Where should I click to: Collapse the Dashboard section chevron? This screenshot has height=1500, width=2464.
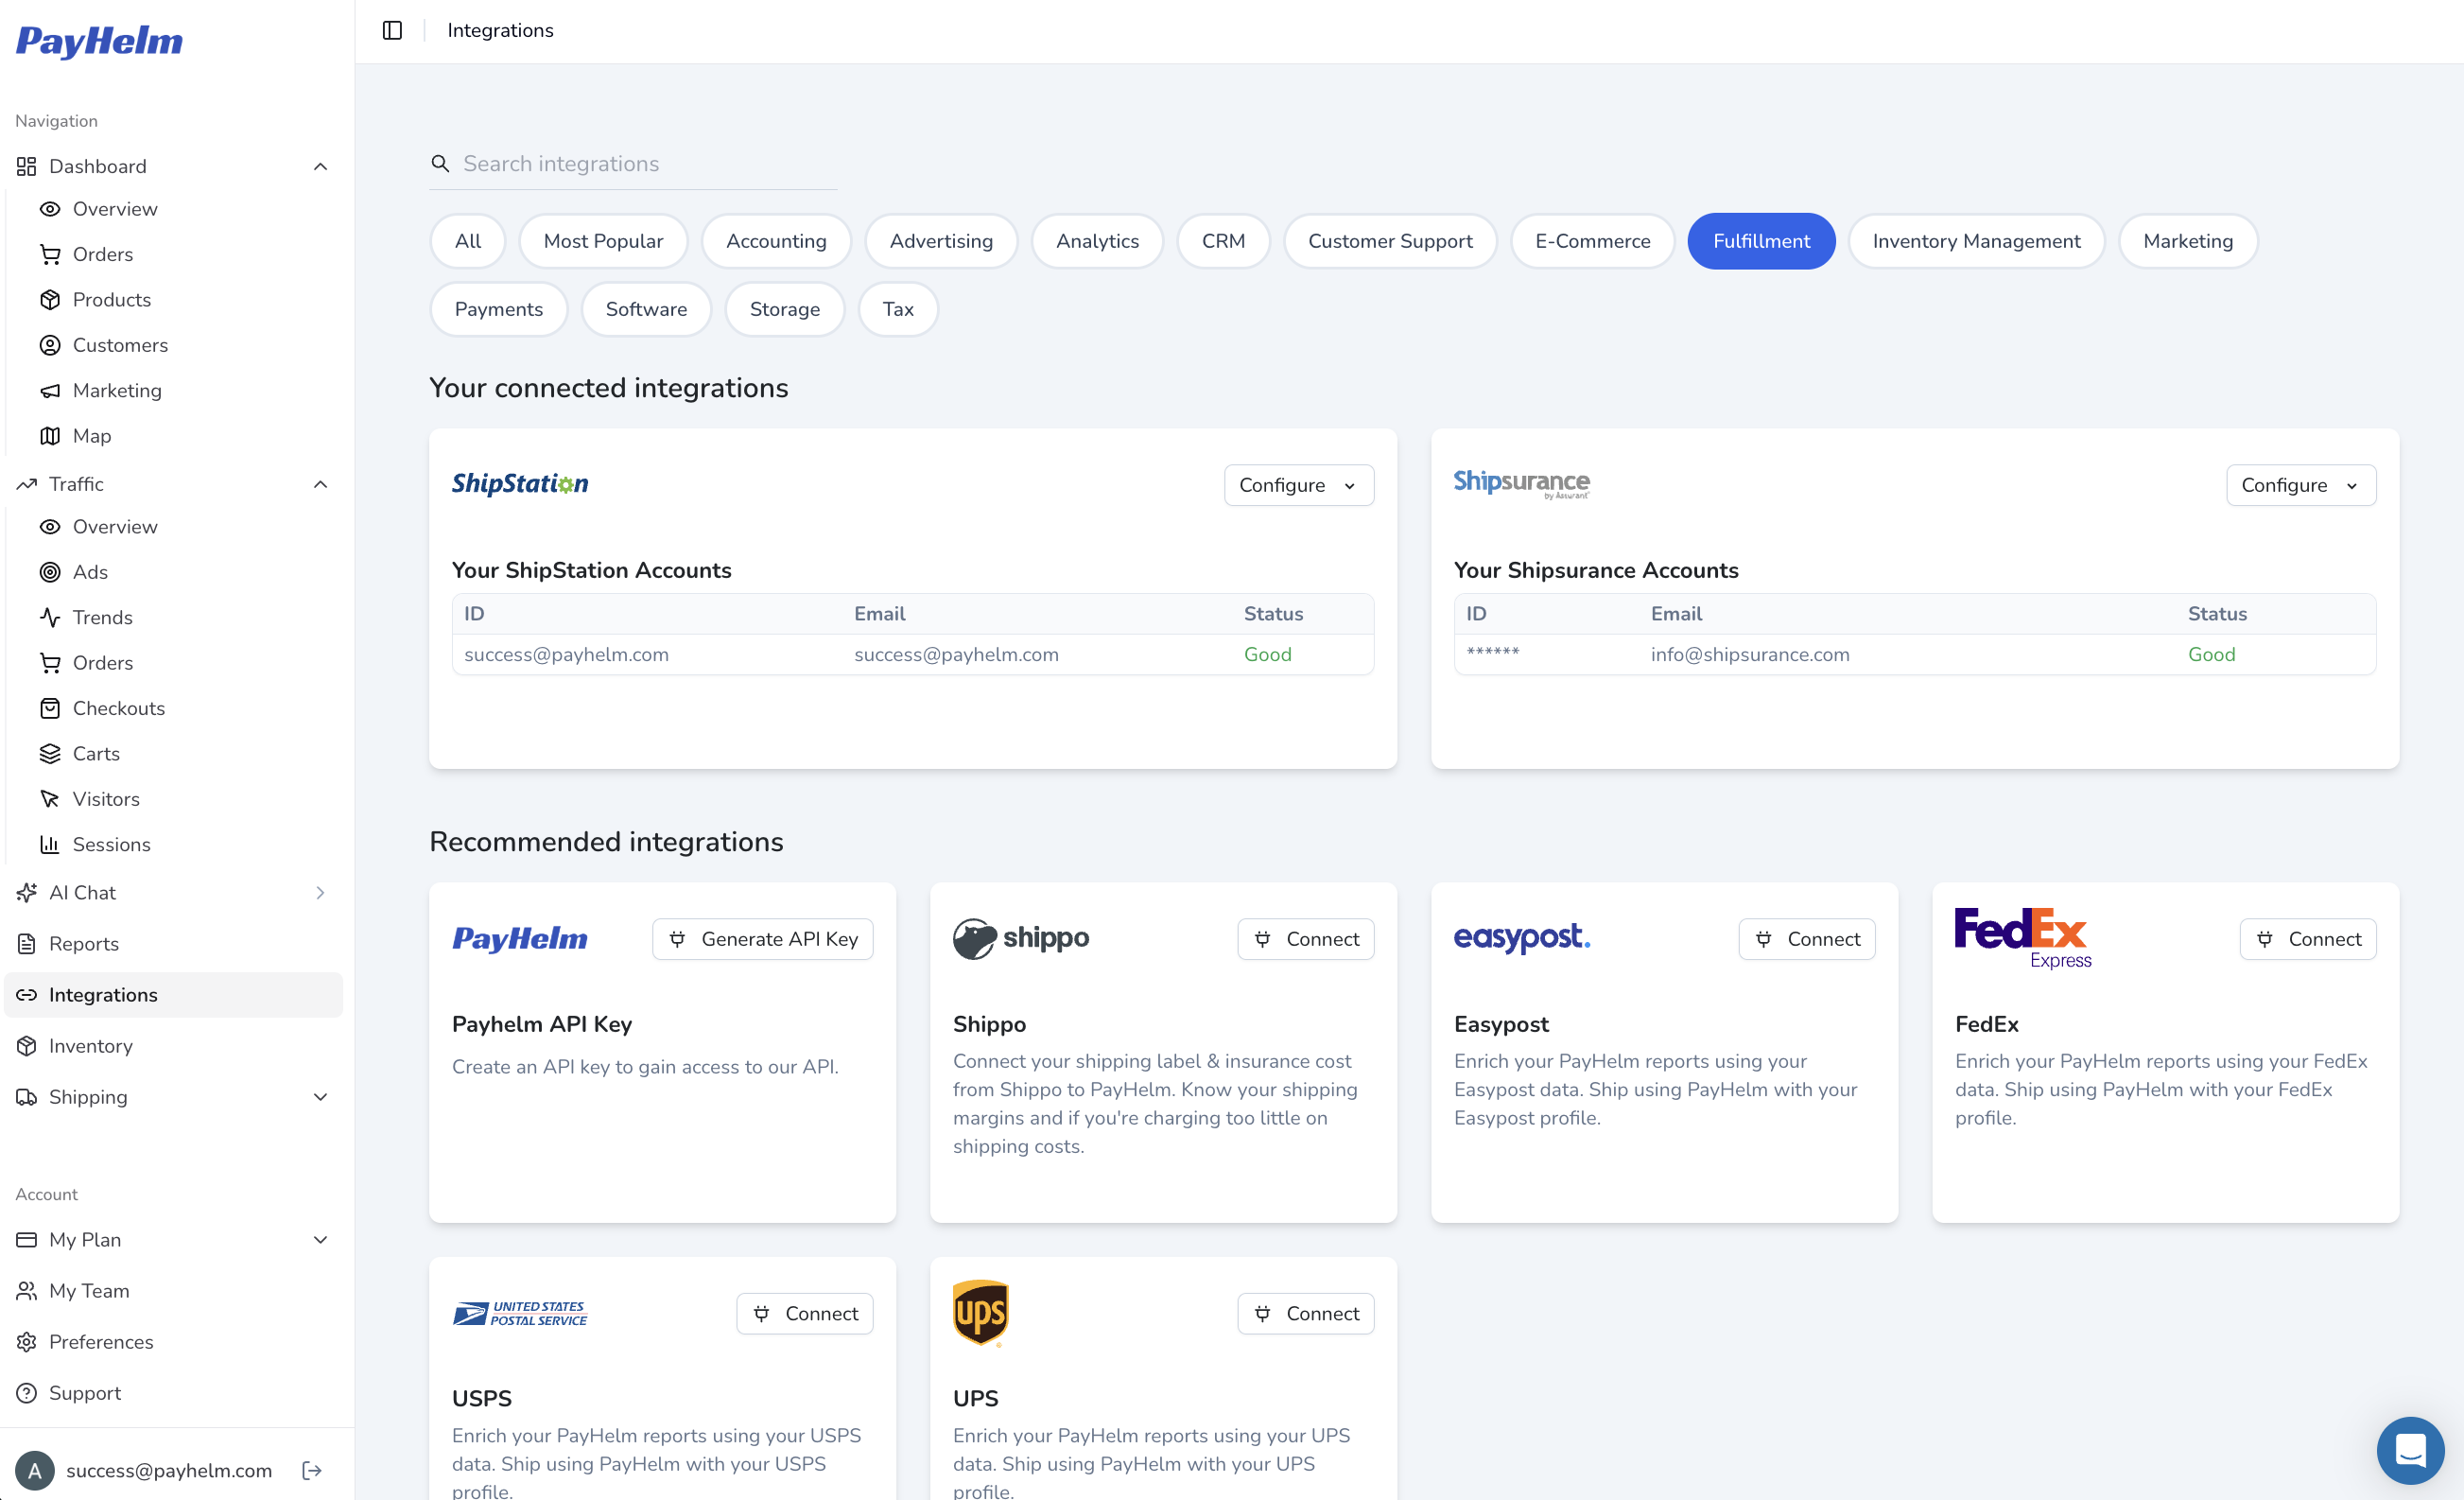coord(320,166)
